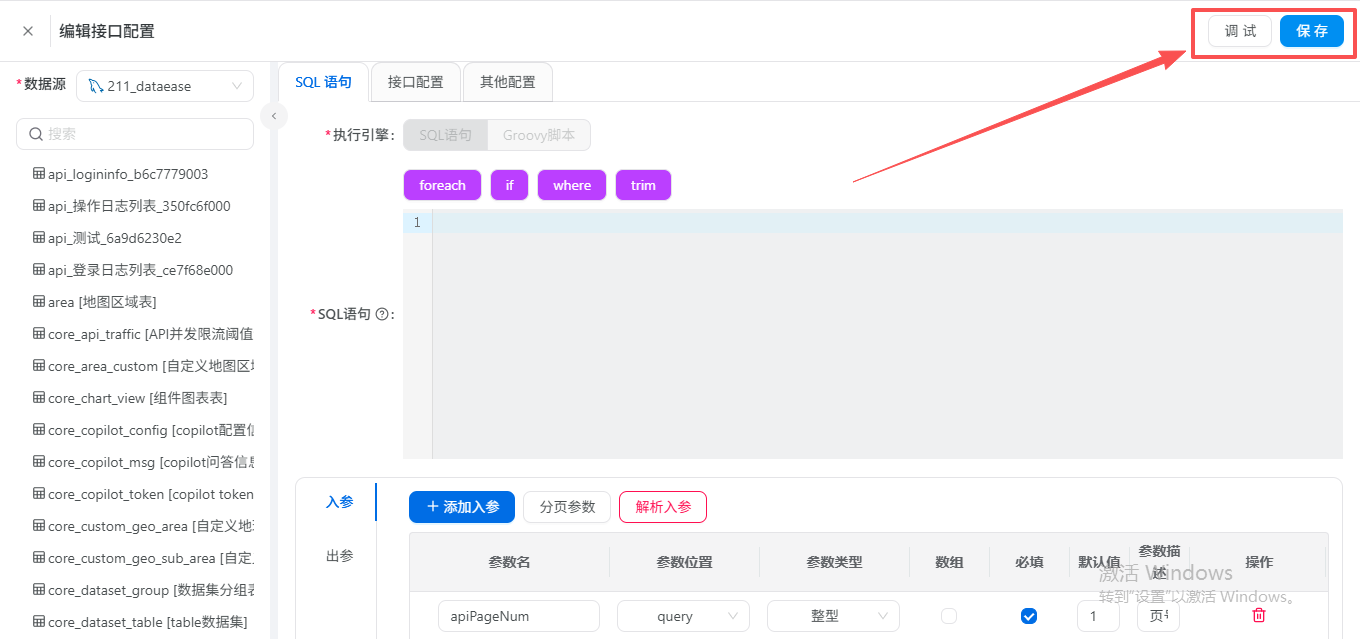The image size is (1360, 641).
Task: Click the table icon of core_copilot_msg
Action: [39, 462]
